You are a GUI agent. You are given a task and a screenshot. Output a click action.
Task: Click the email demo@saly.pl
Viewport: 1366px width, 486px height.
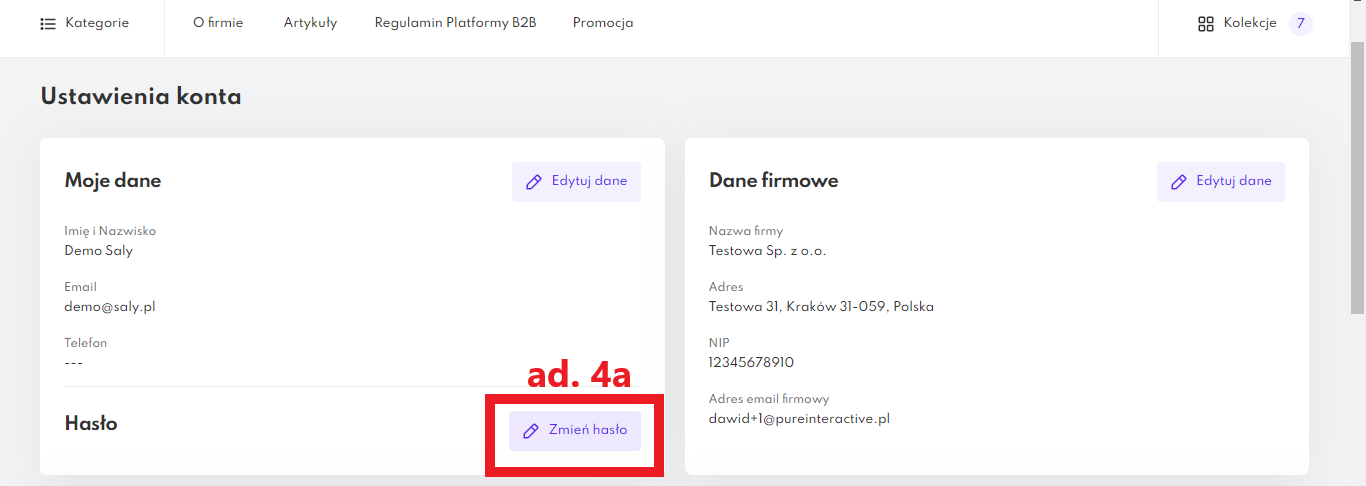(x=110, y=307)
